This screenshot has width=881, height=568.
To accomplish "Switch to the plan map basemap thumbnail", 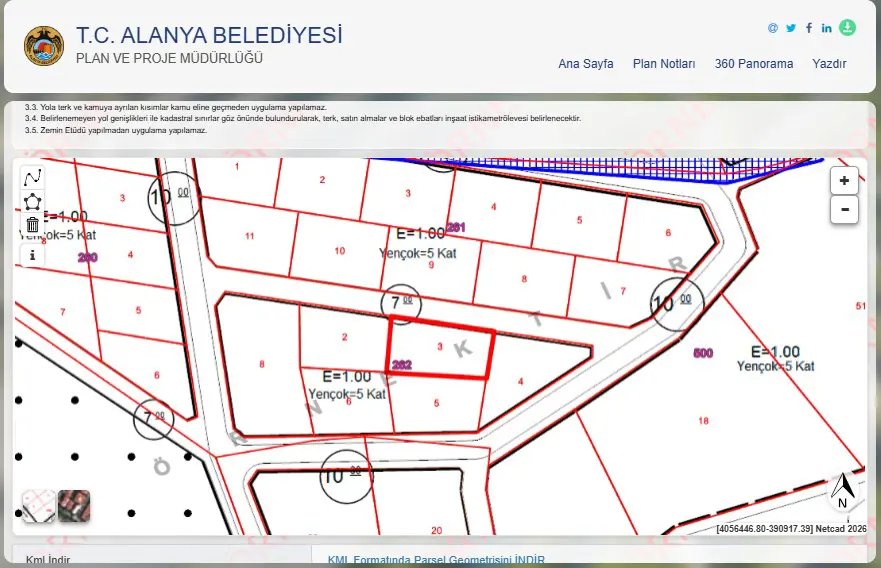I will [39, 506].
